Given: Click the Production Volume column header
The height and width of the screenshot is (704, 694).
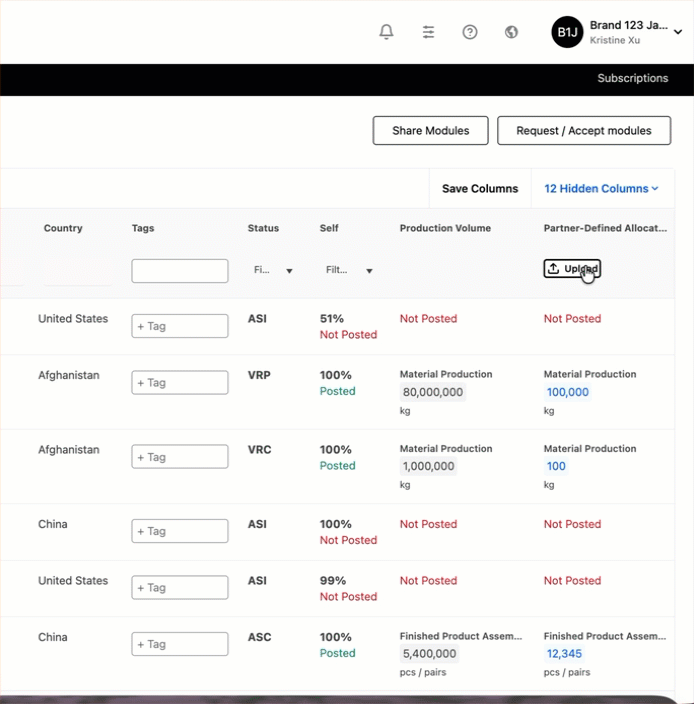Looking at the screenshot, I should click(x=445, y=228).
